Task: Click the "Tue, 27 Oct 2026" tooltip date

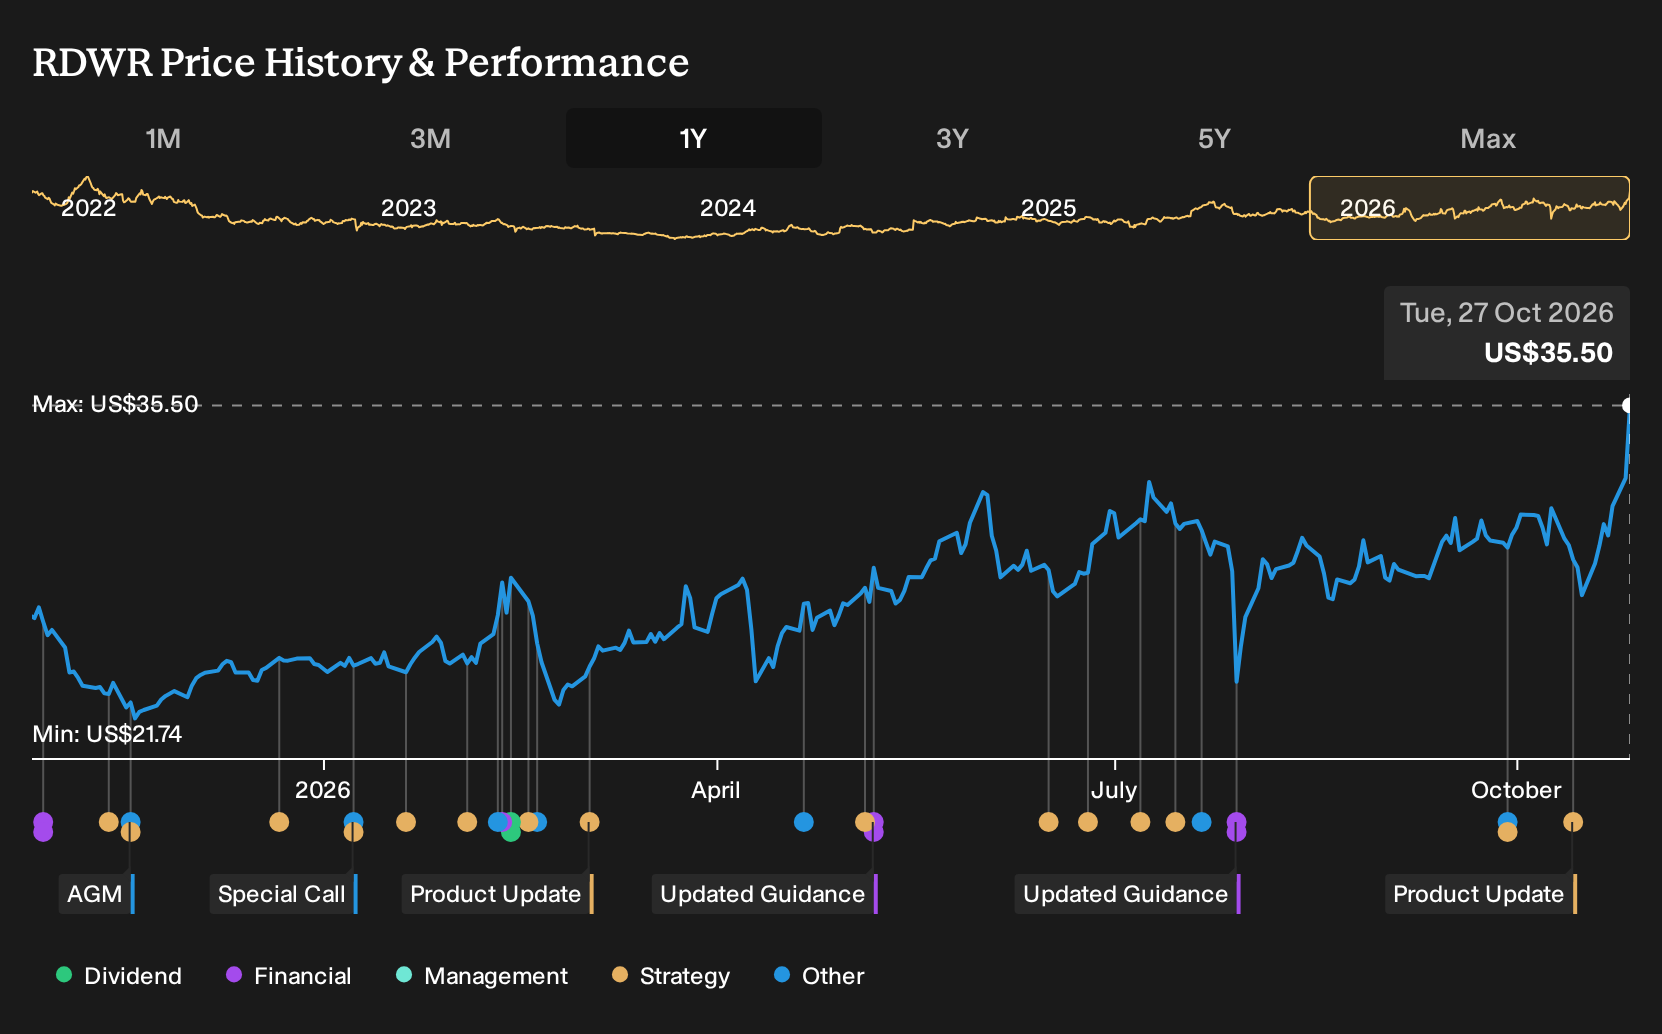Action: click(1507, 313)
